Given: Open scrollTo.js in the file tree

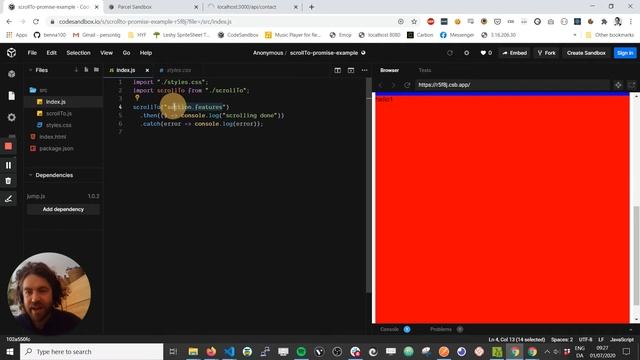Looking at the screenshot, I should point(59,113).
